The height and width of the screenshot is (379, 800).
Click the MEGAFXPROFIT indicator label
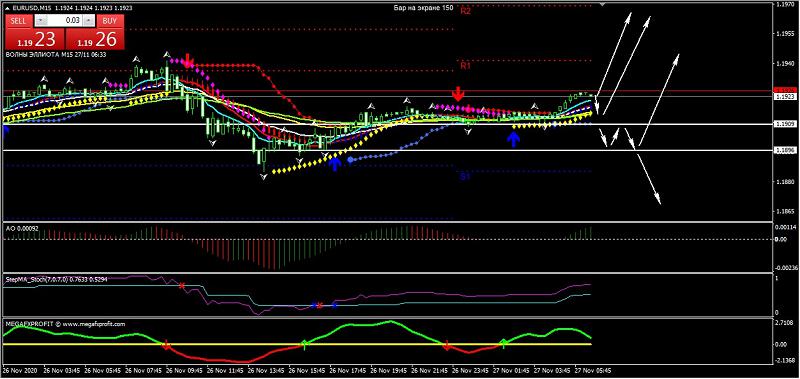pos(64,323)
